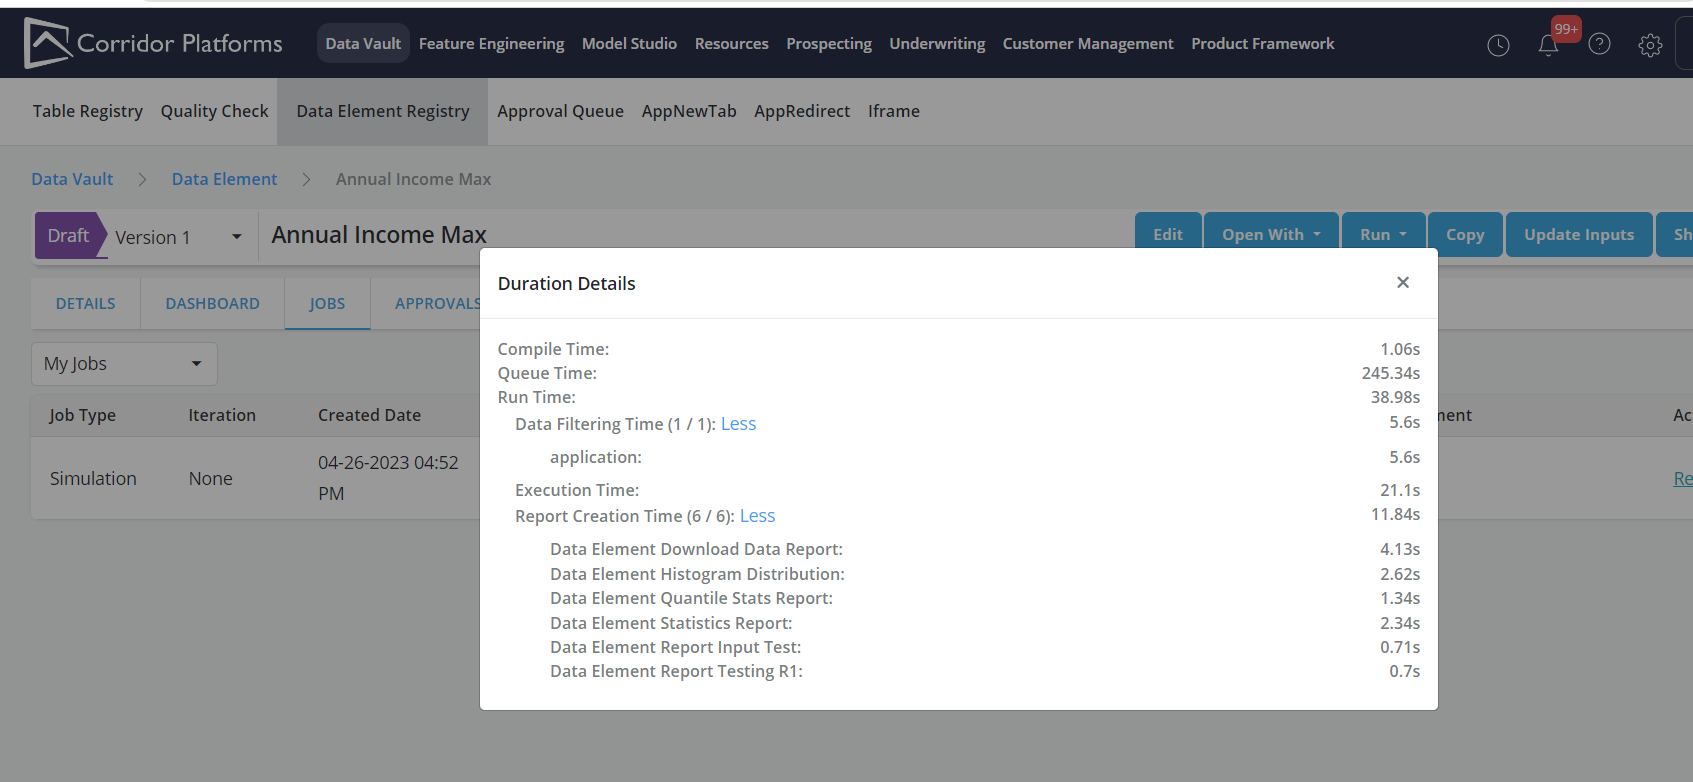Open Feature Engineering in top navigation
Screen dimensions: 1693x782
pos(491,44)
